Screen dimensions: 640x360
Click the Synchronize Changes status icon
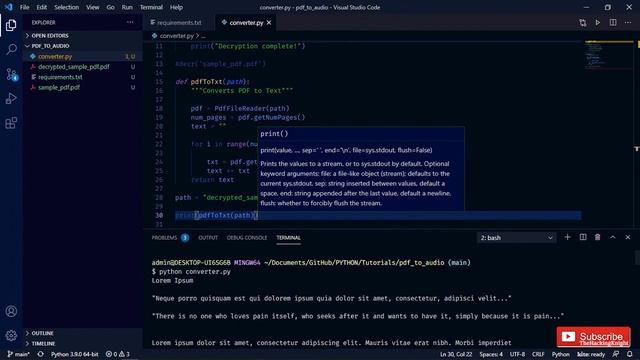click(40, 354)
